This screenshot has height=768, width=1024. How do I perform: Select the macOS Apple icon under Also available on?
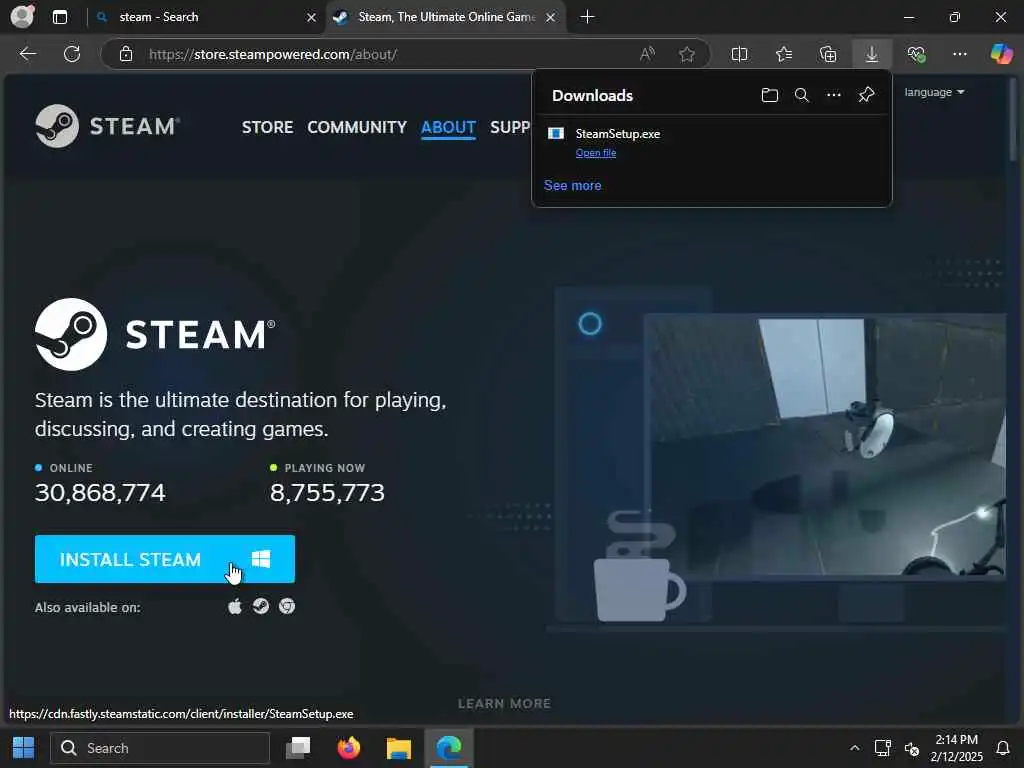[235, 607]
